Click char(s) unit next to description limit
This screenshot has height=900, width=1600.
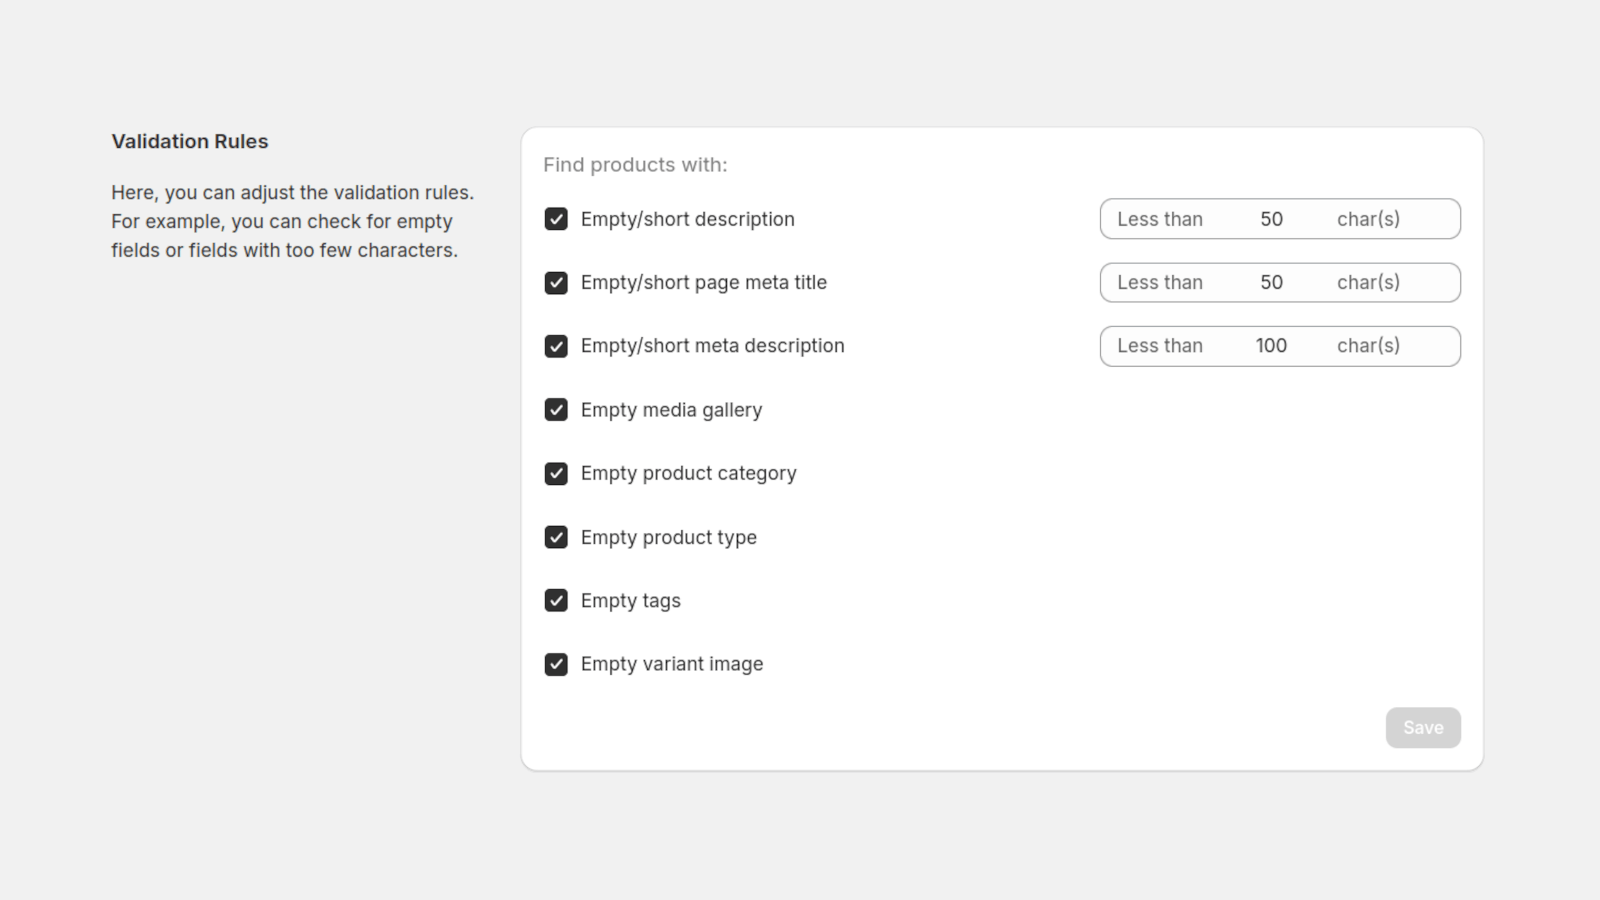point(1368,219)
